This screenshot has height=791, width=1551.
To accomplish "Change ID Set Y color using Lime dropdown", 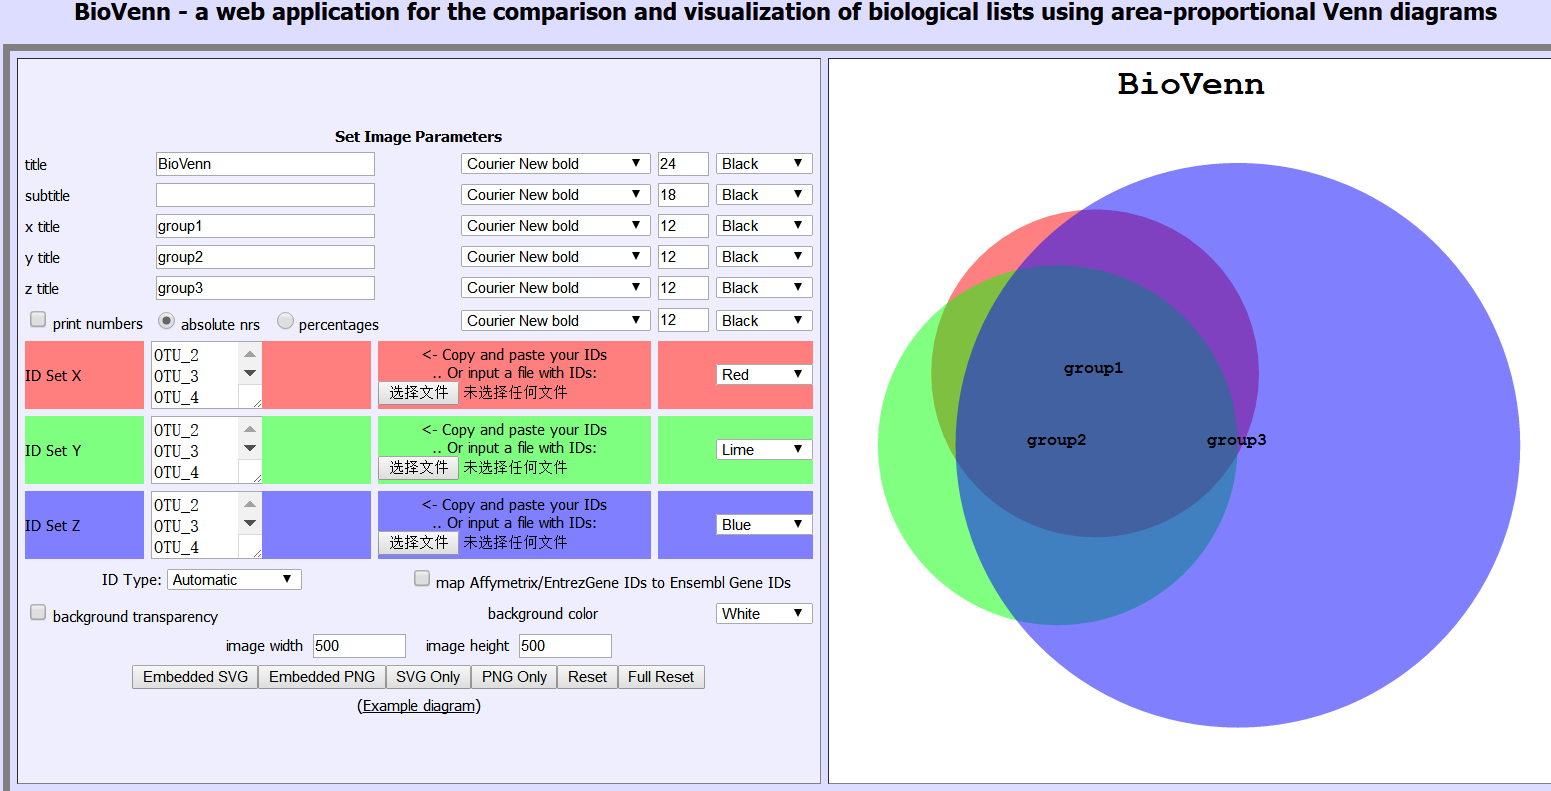I will pyautogui.click(x=763, y=449).
